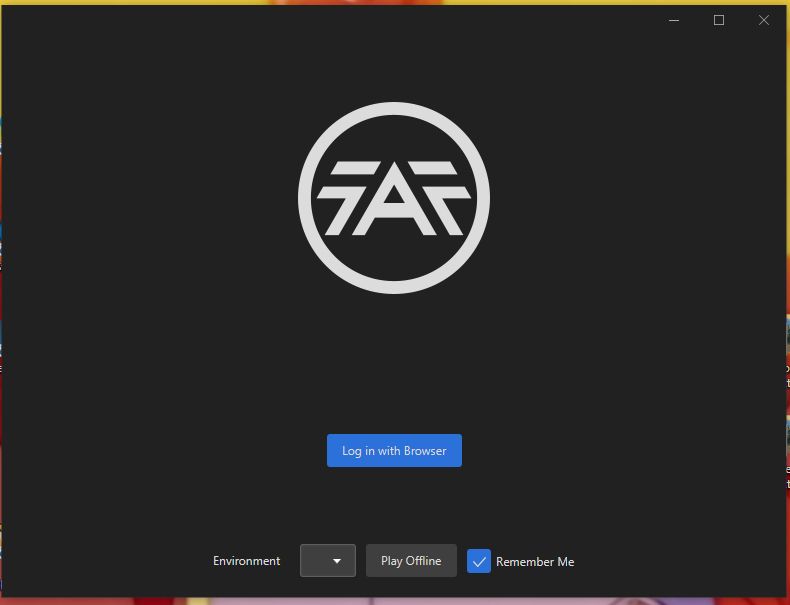Click the Environment label text
Viewport: 790px width, 605px height.
[x=246, y=561]
